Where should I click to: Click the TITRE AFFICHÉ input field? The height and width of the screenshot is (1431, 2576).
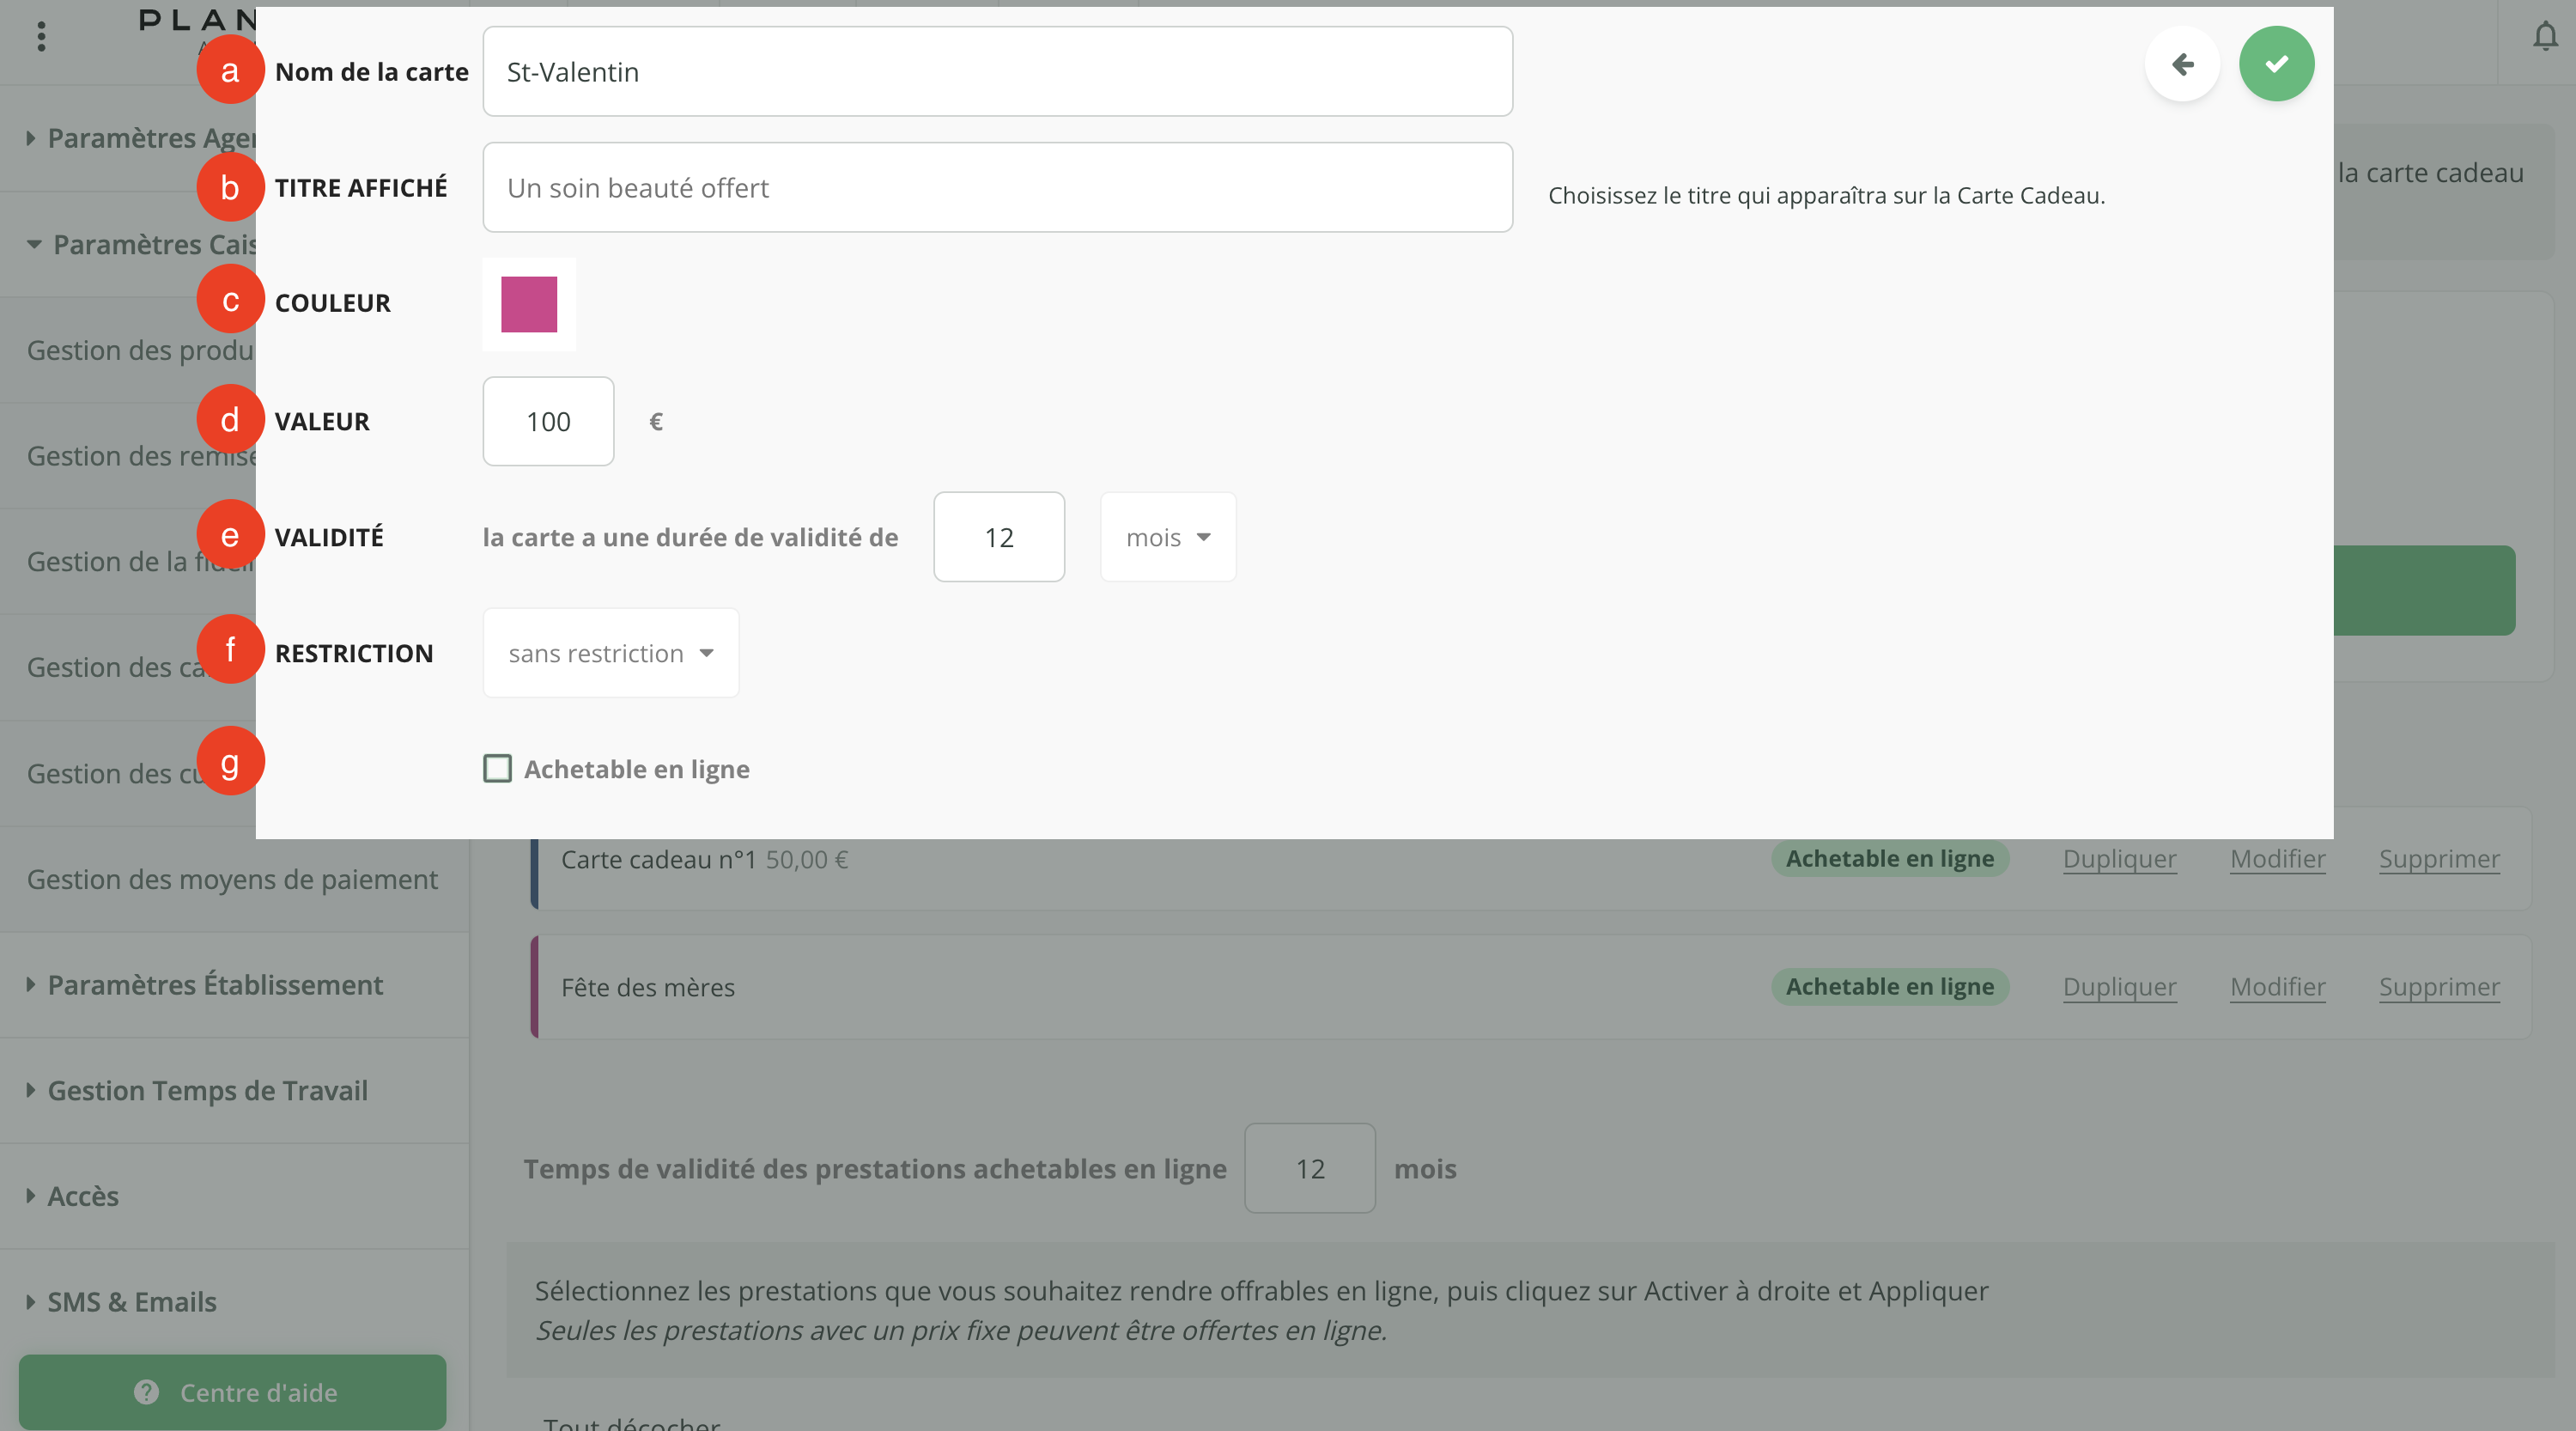(997, 188)
